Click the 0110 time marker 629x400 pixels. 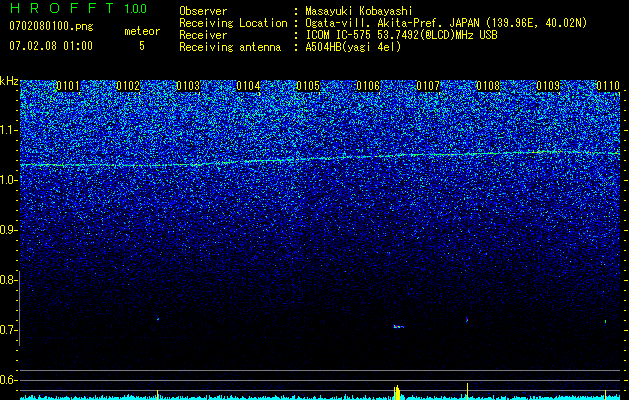608,86
